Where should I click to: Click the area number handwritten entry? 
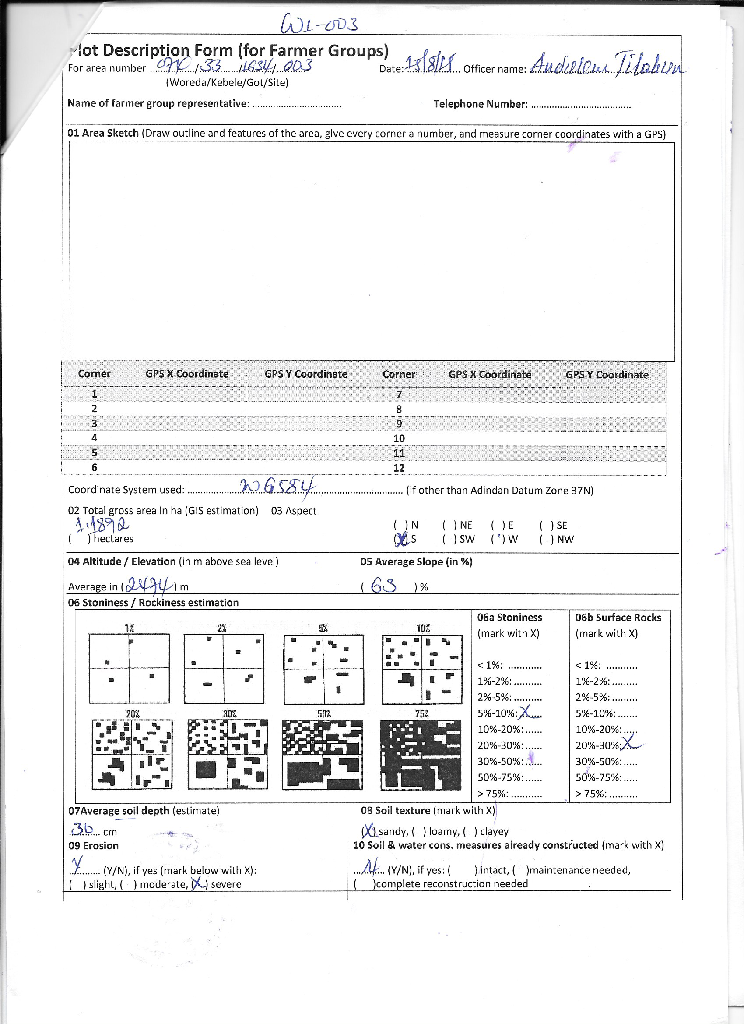pos(234,65)
